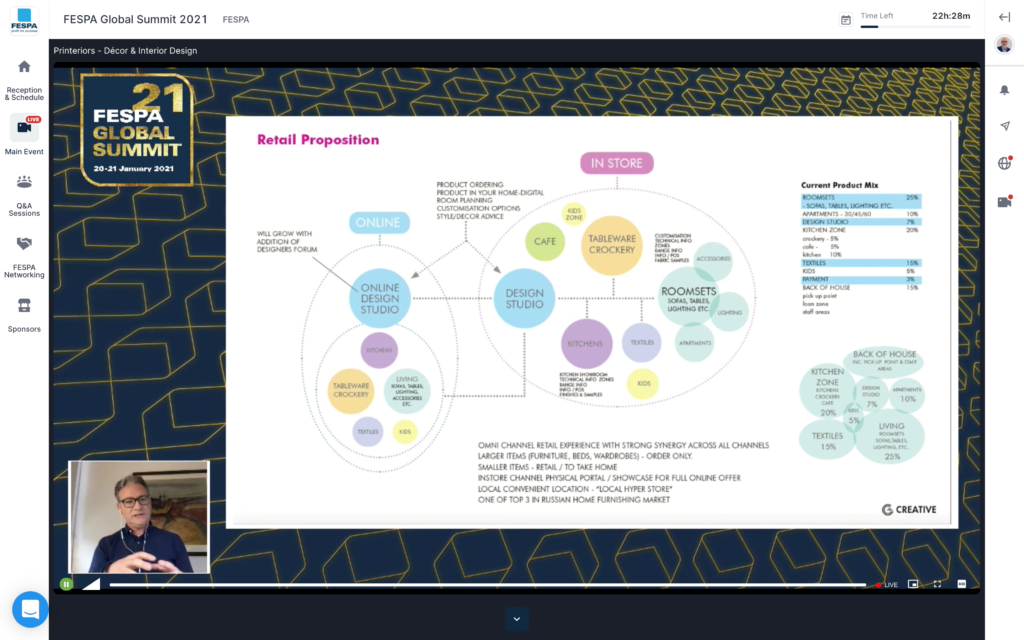Open the video quality settings menu
This screenshot has width=1024, height=640.
click(962, 584)
